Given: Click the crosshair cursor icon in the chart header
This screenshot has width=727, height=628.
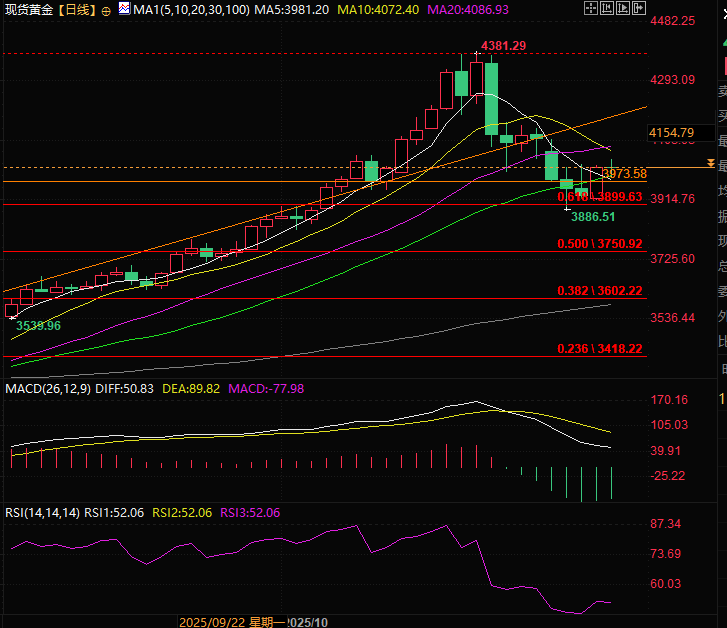Looking at the screenshot, I should (x=591, y=8).
